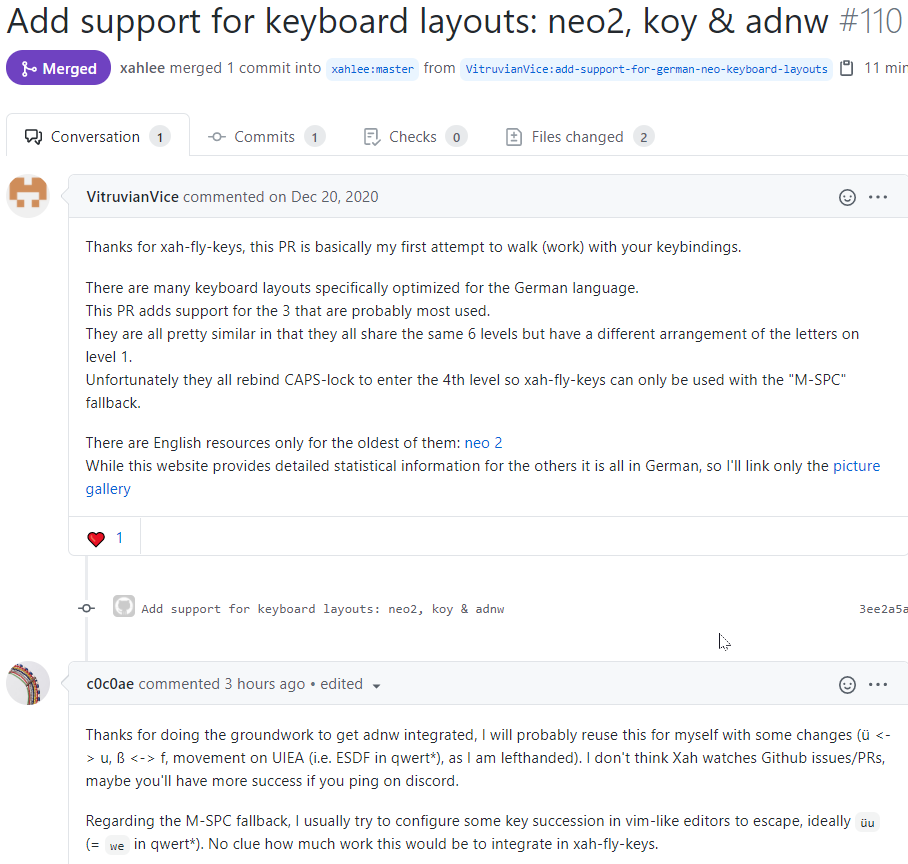Screen dimensions: 908x864
Task: Click the 'we' inline code snippet
Action: click(x=117, y=845)
